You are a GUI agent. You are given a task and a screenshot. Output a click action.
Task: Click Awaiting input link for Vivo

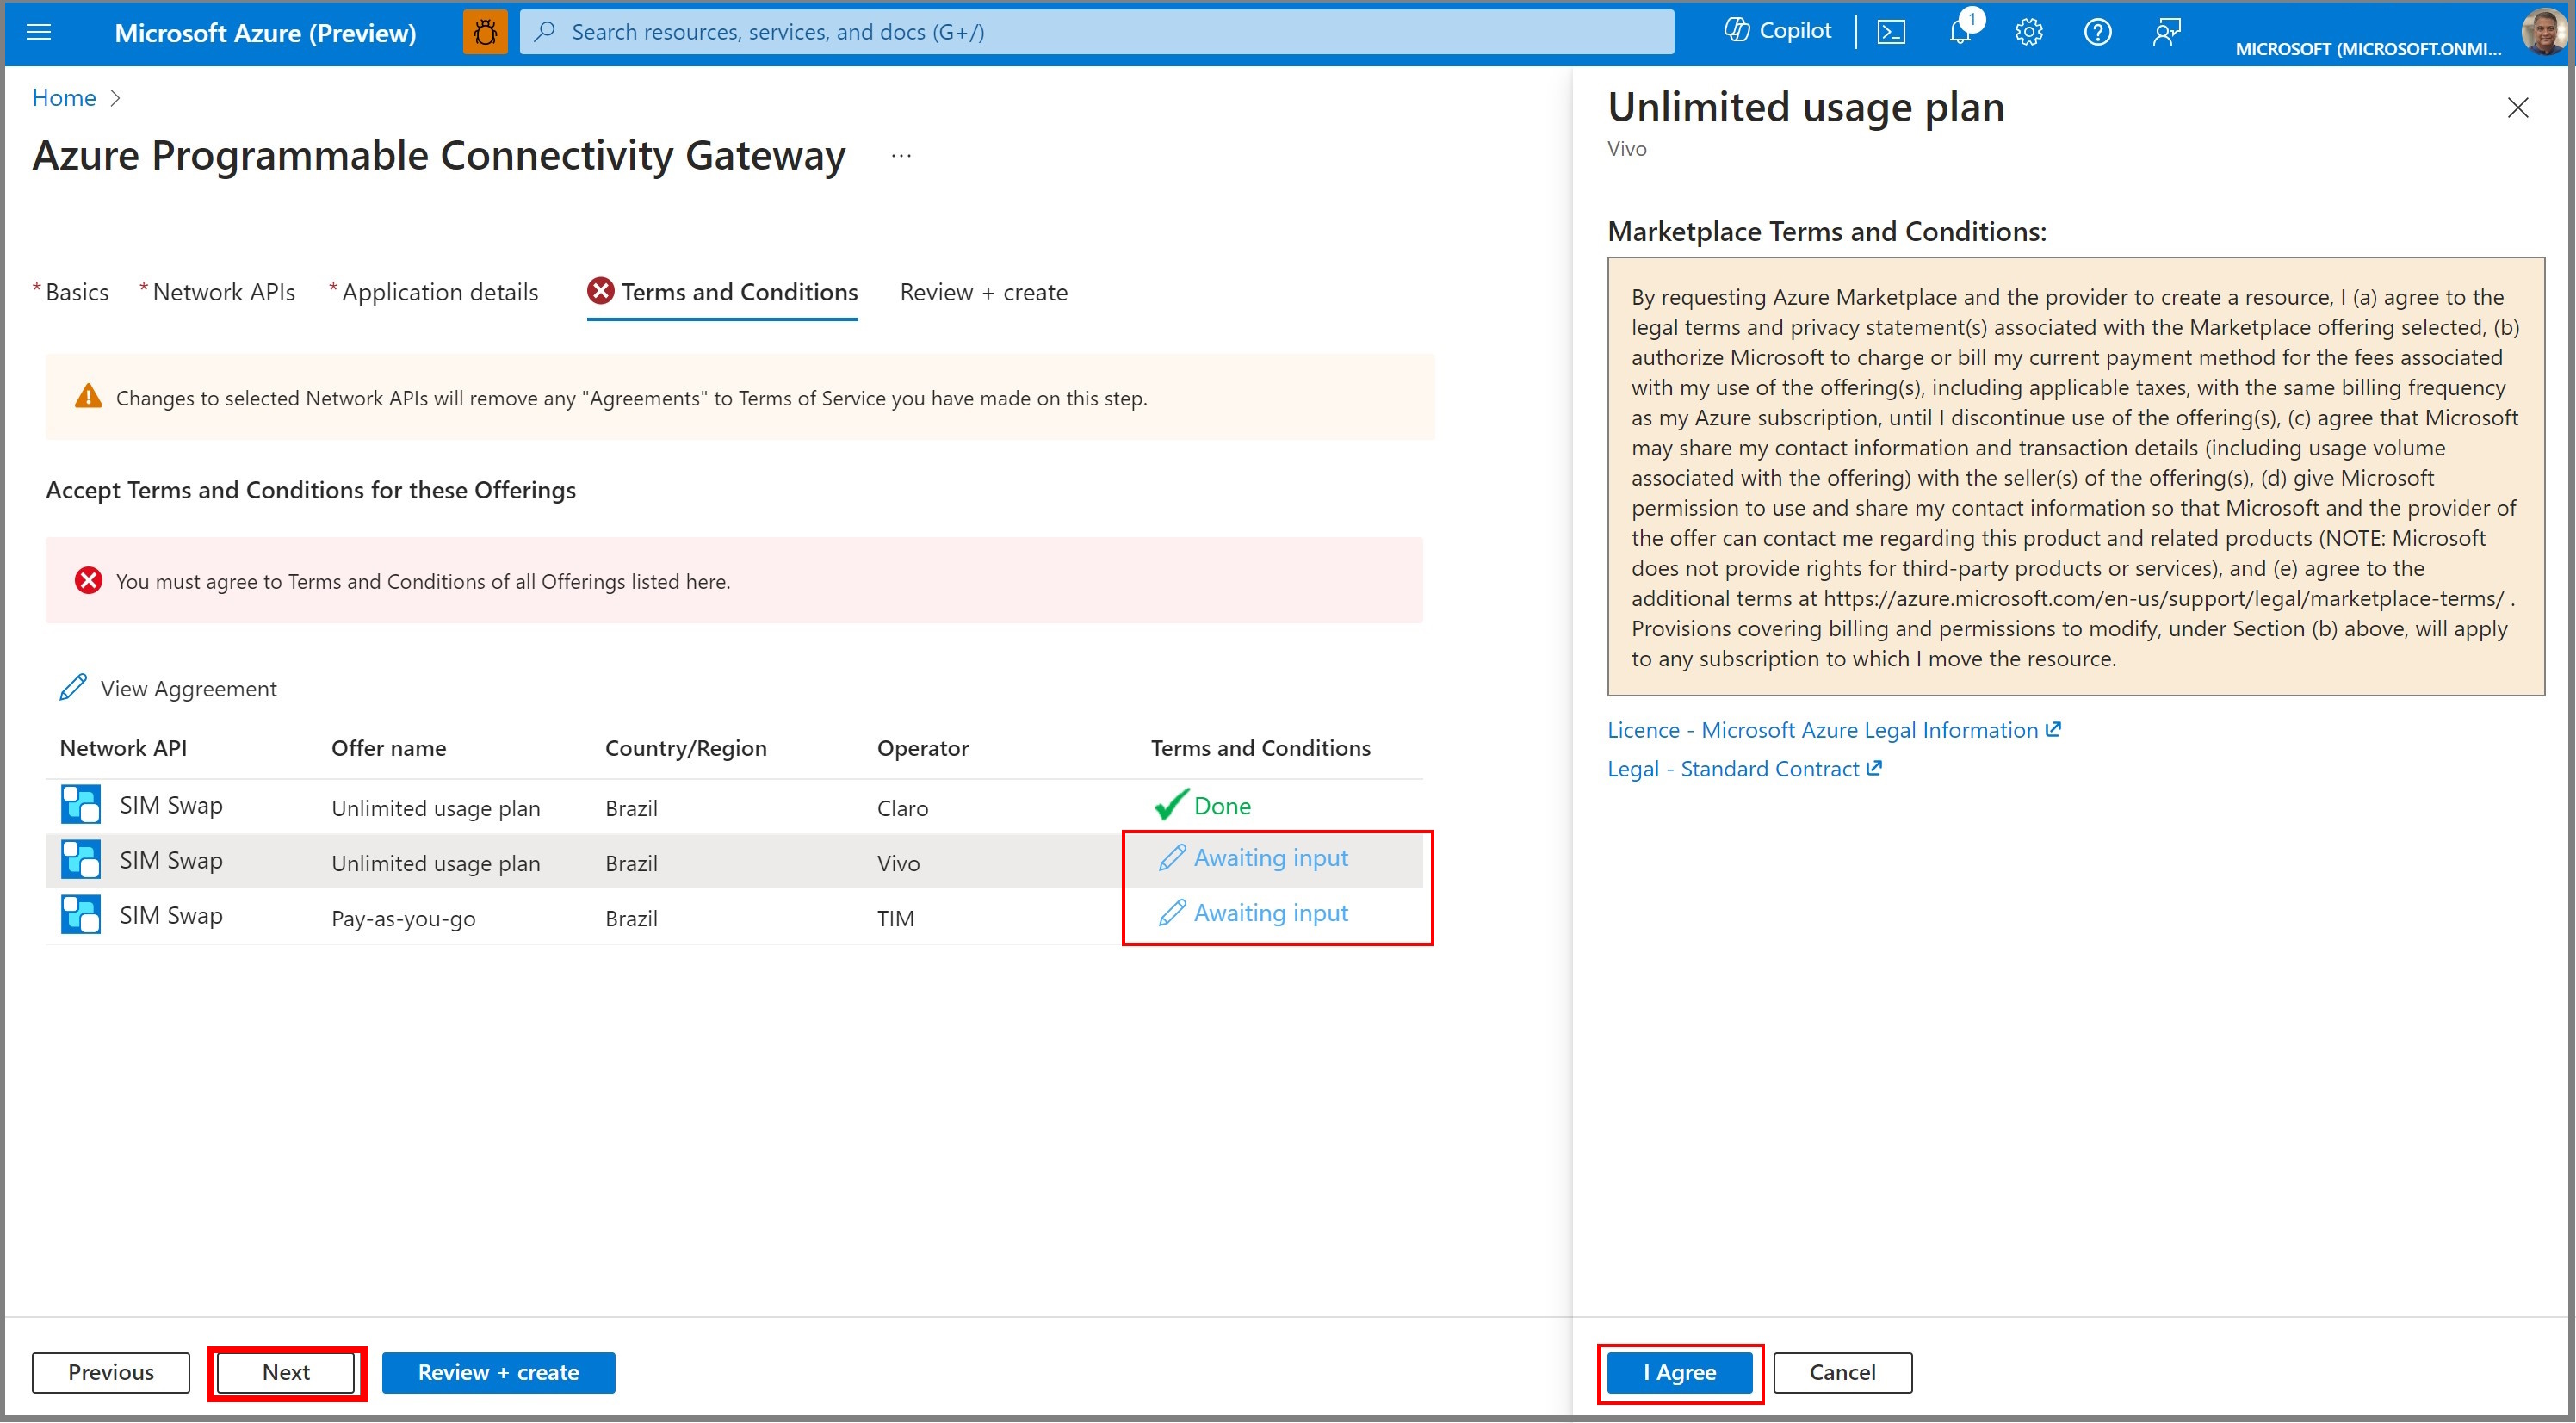point(1270,858)
